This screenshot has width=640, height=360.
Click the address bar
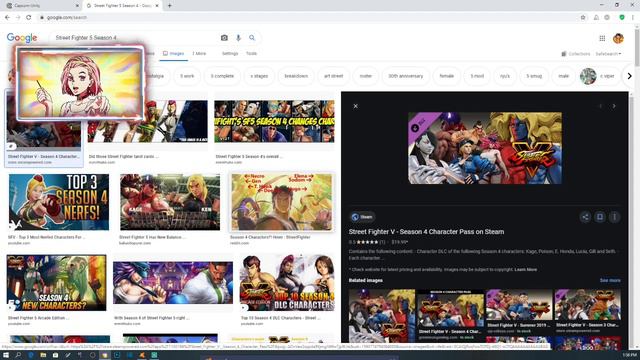[306, 18]
